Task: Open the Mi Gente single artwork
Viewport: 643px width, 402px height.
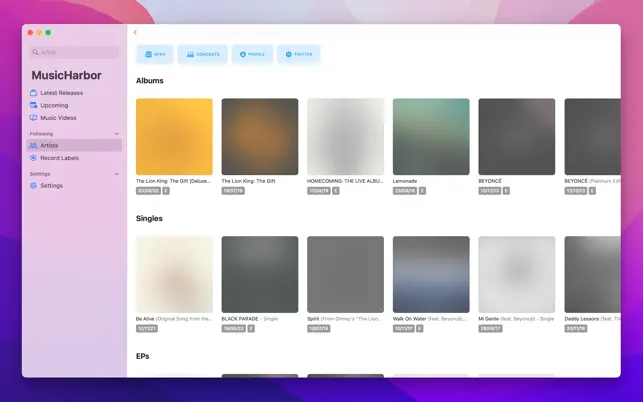Action: coord(517,274)
